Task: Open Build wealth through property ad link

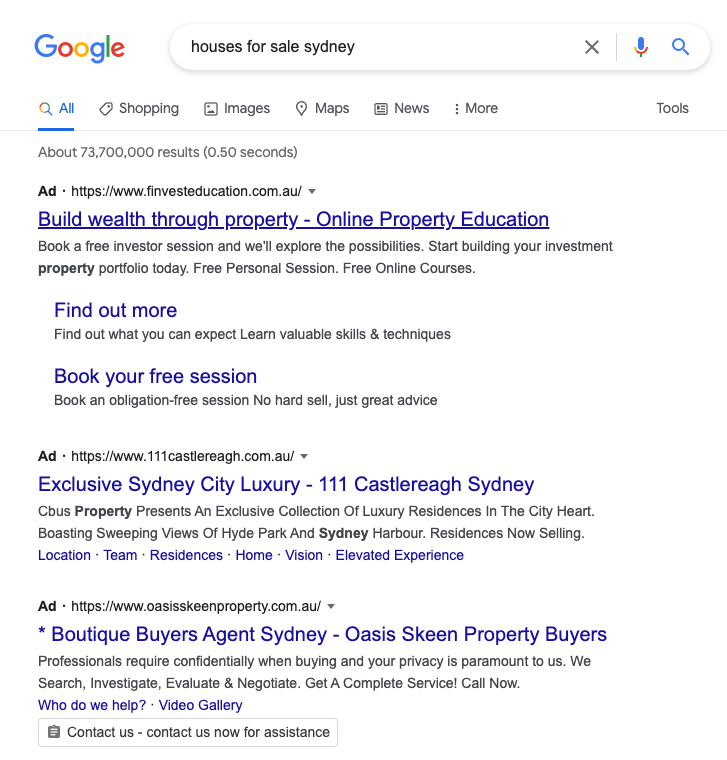Action: (x=294, y=219)
